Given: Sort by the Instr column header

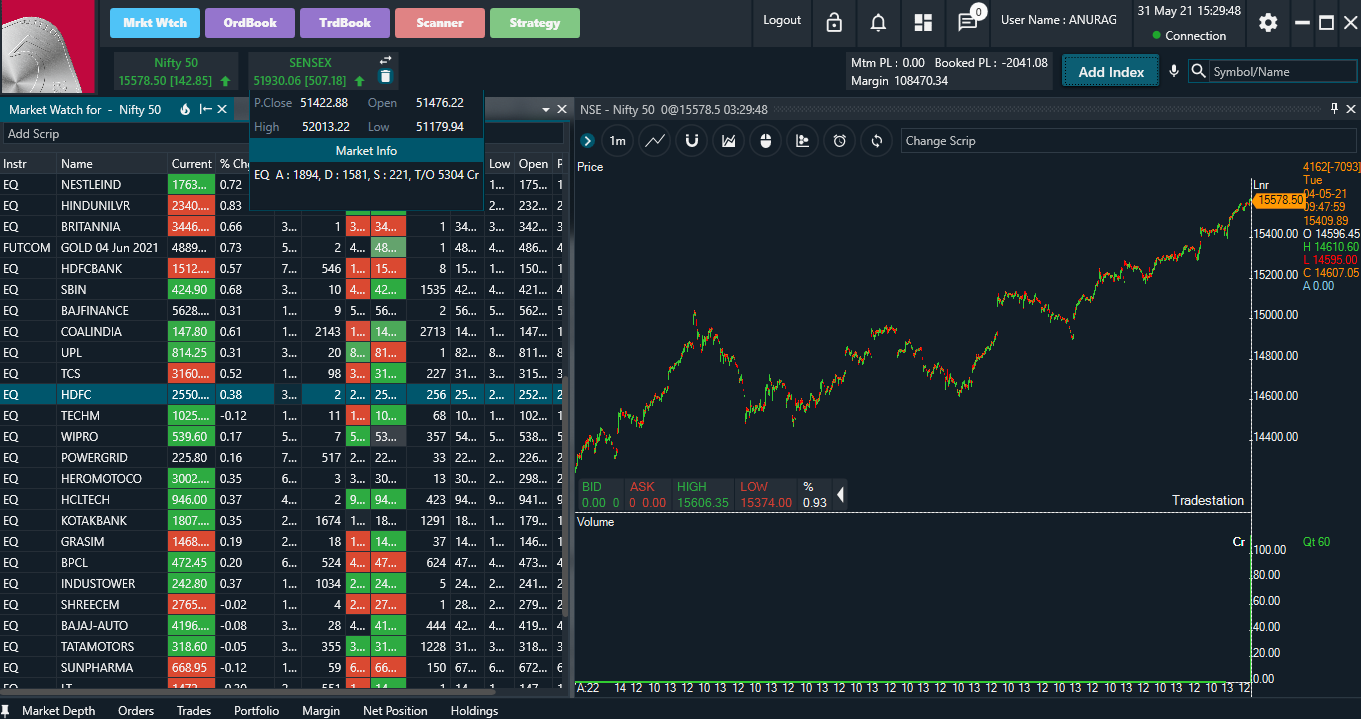Looking at the screenshot, I should 28,164.
